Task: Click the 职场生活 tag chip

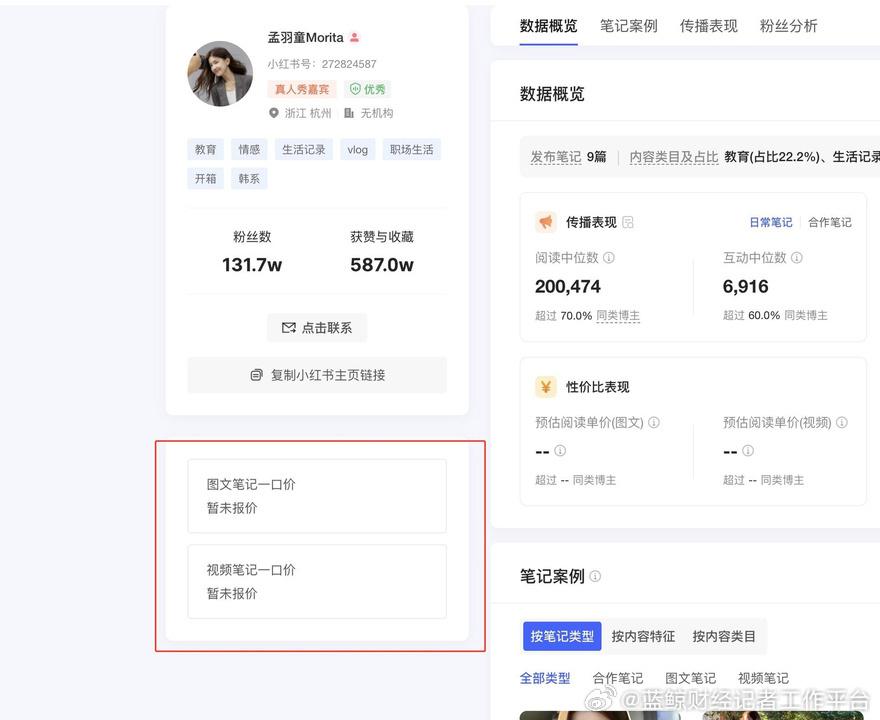Action: click(412, 150)
